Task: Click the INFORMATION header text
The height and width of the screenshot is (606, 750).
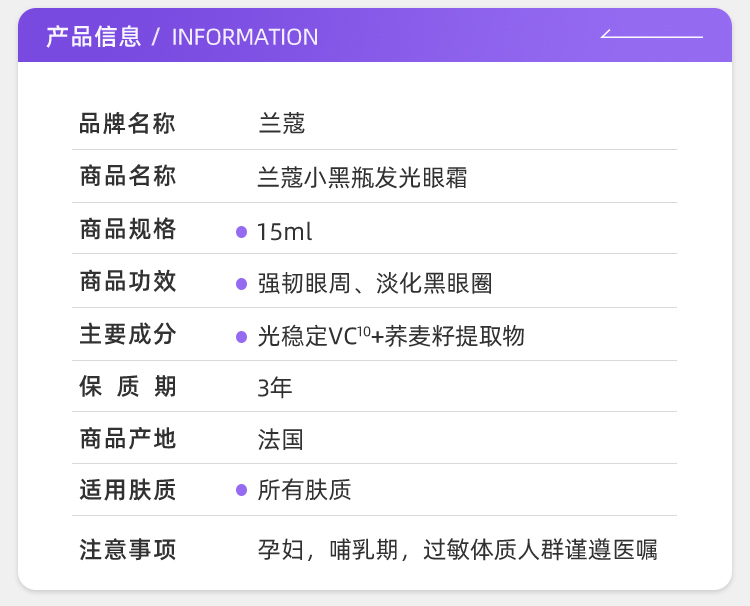Action: (x=245, y=37)
